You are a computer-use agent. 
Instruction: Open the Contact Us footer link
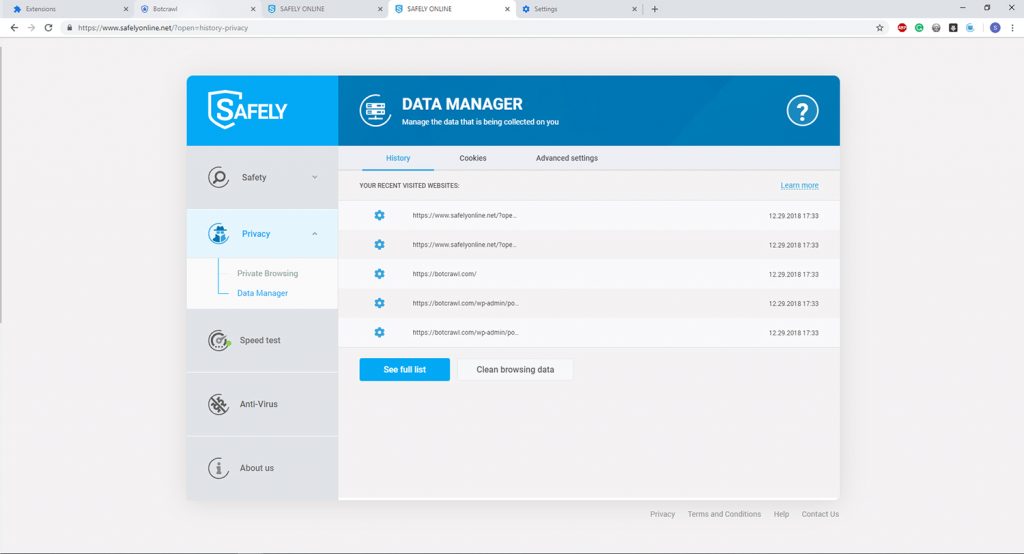(x=820, y=514)
